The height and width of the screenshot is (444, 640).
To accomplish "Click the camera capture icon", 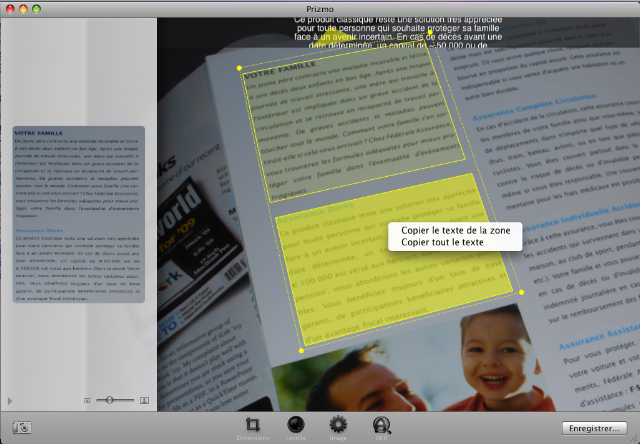I will click(x=22, y=427).
